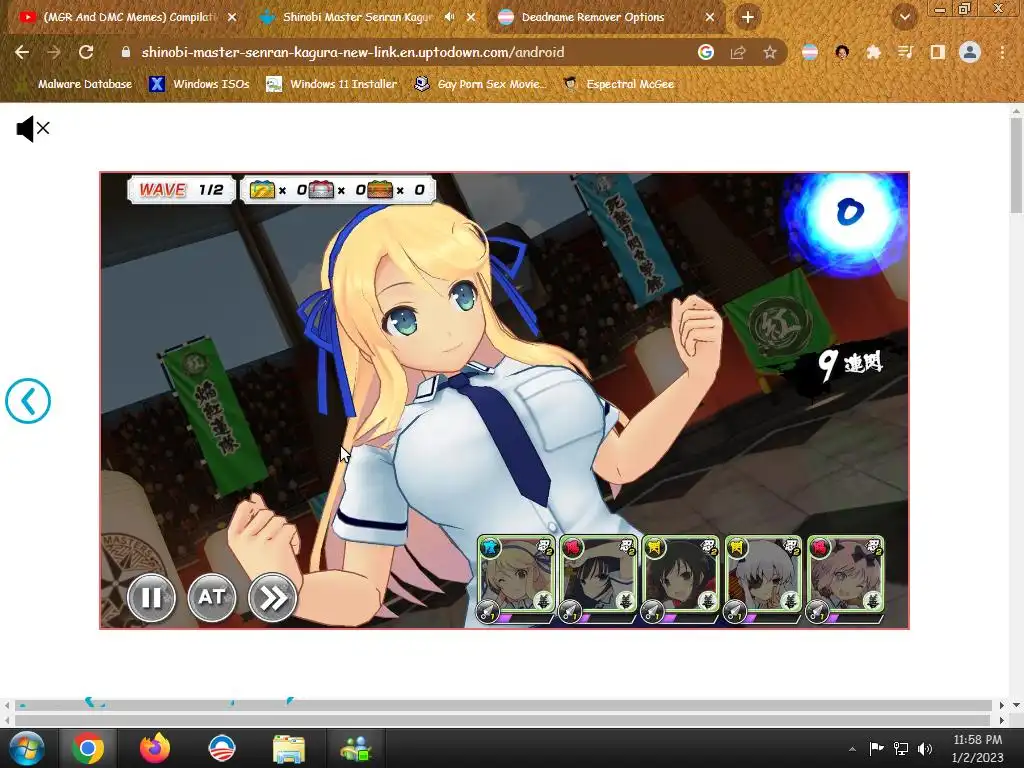Open Chrome three-dot menu

(1002, 52)
